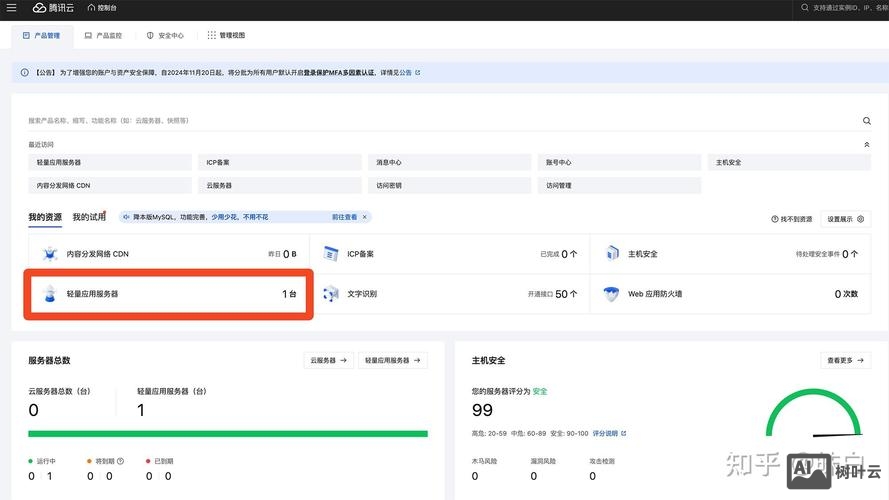Switch to the 我的试用 tab
Screen dimensions: 889x500
(x=89, y=217)
